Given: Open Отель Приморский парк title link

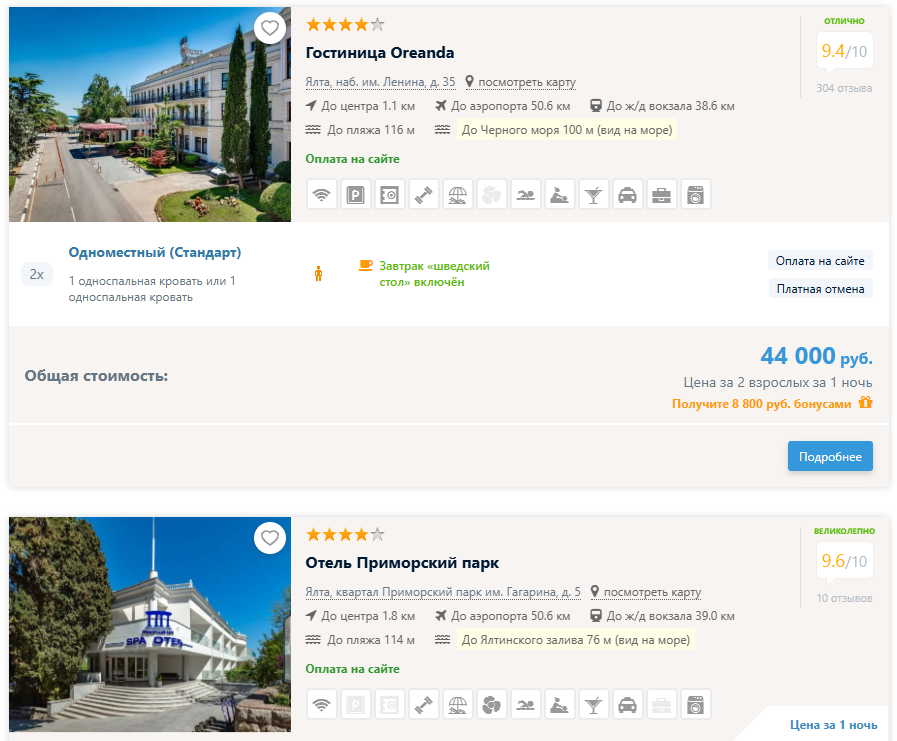Looking at the screenshot, I should 402,563.
